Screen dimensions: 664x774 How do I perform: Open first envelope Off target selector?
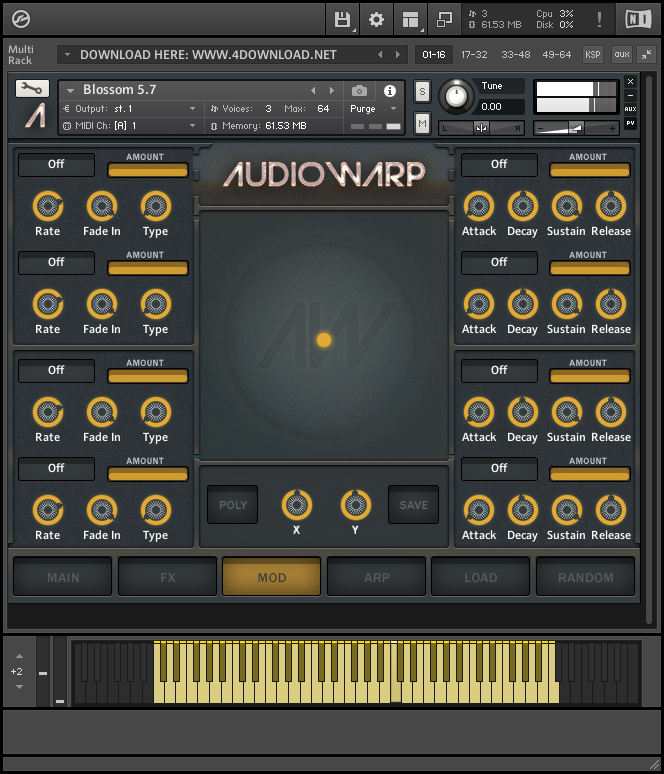coord(499,164)
